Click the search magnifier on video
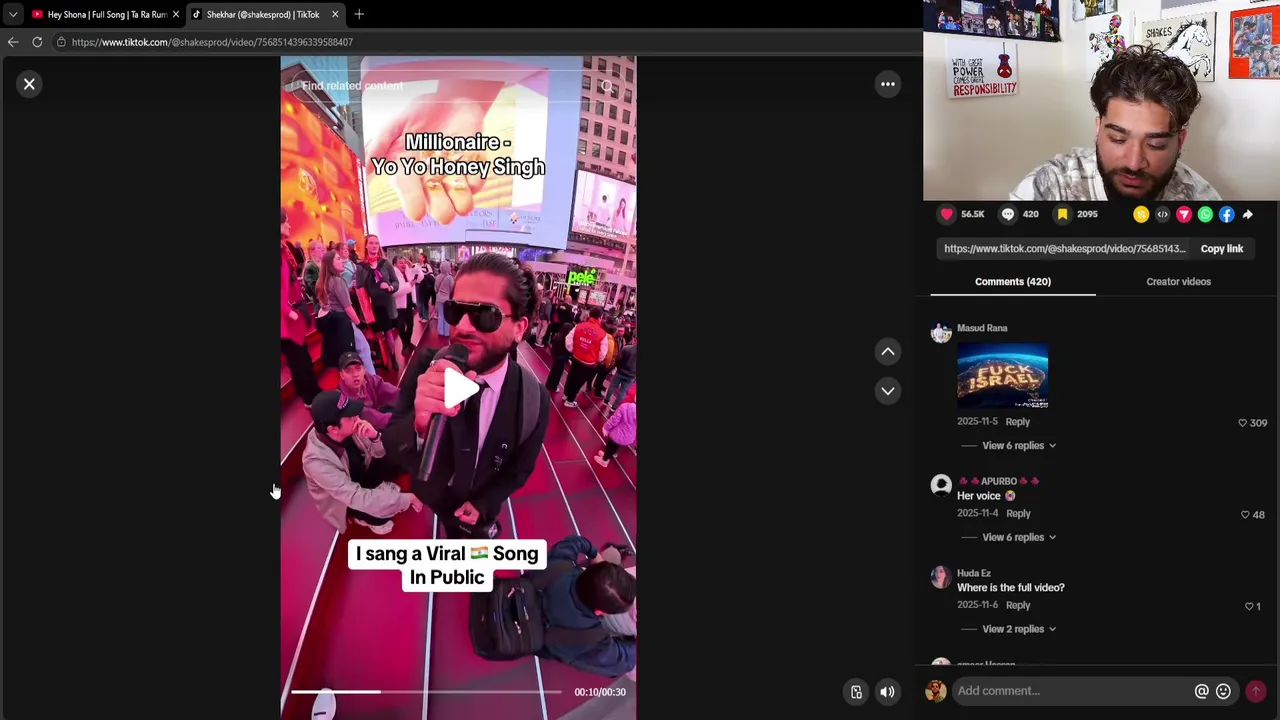Viewport: 1280px width, 720px height. point(606,86)
